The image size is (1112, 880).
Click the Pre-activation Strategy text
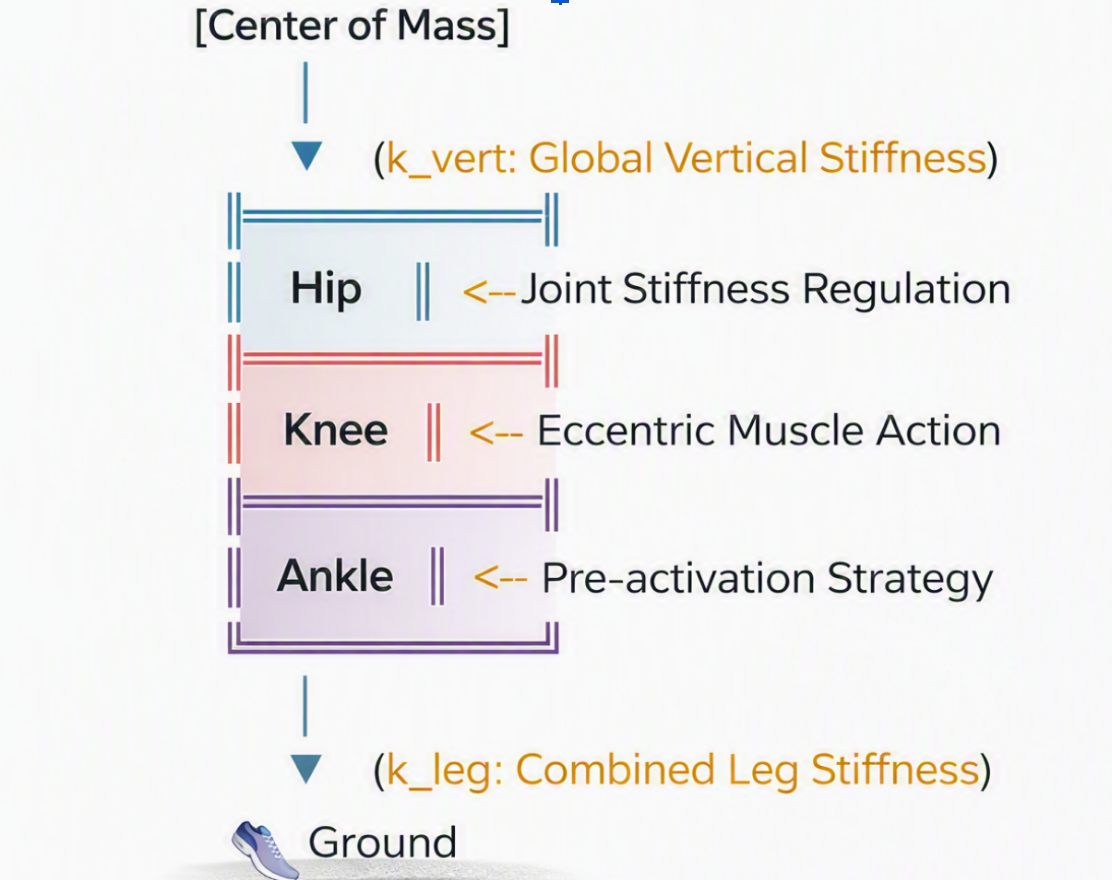pos(767,579)
